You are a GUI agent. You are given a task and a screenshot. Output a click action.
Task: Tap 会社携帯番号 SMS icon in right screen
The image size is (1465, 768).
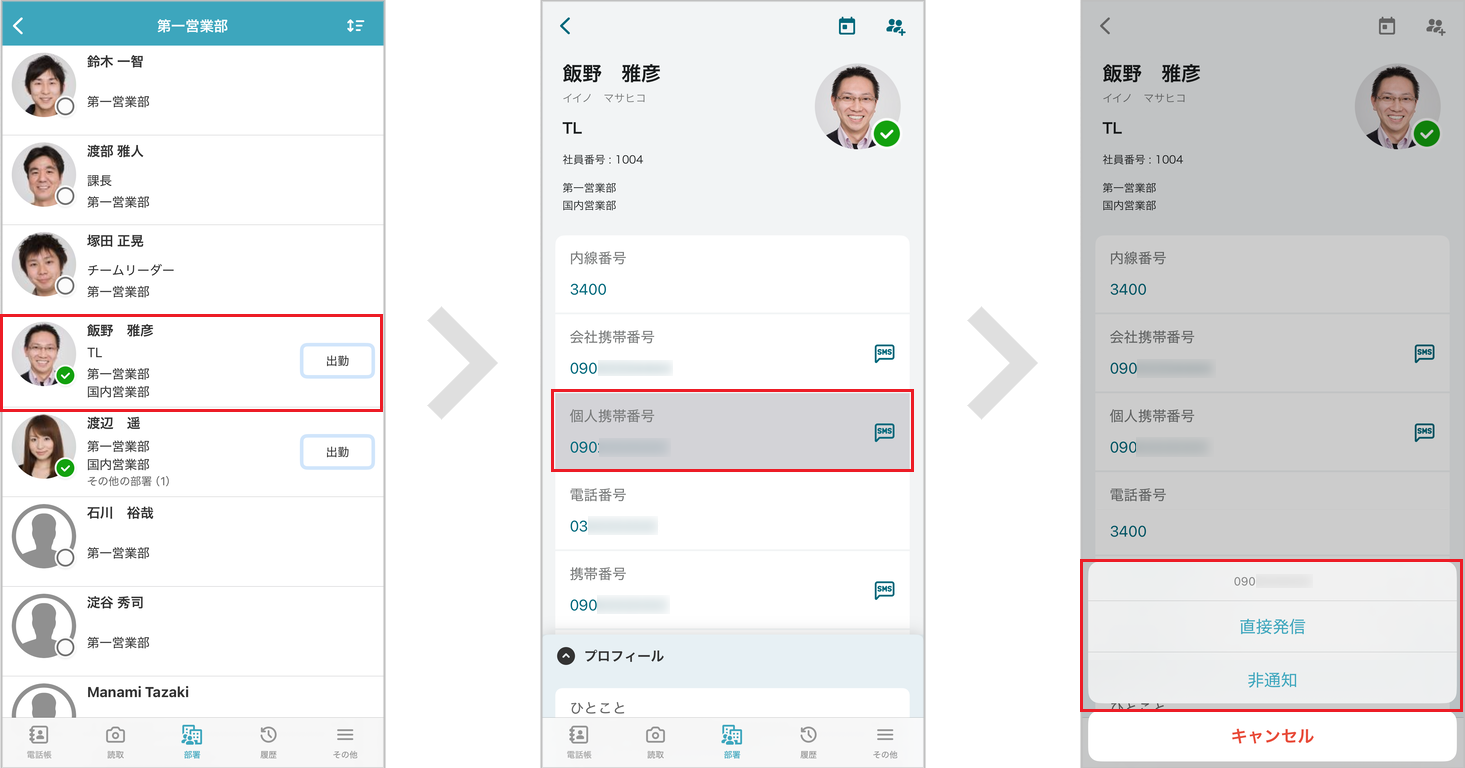click(x=1424, y=353)
